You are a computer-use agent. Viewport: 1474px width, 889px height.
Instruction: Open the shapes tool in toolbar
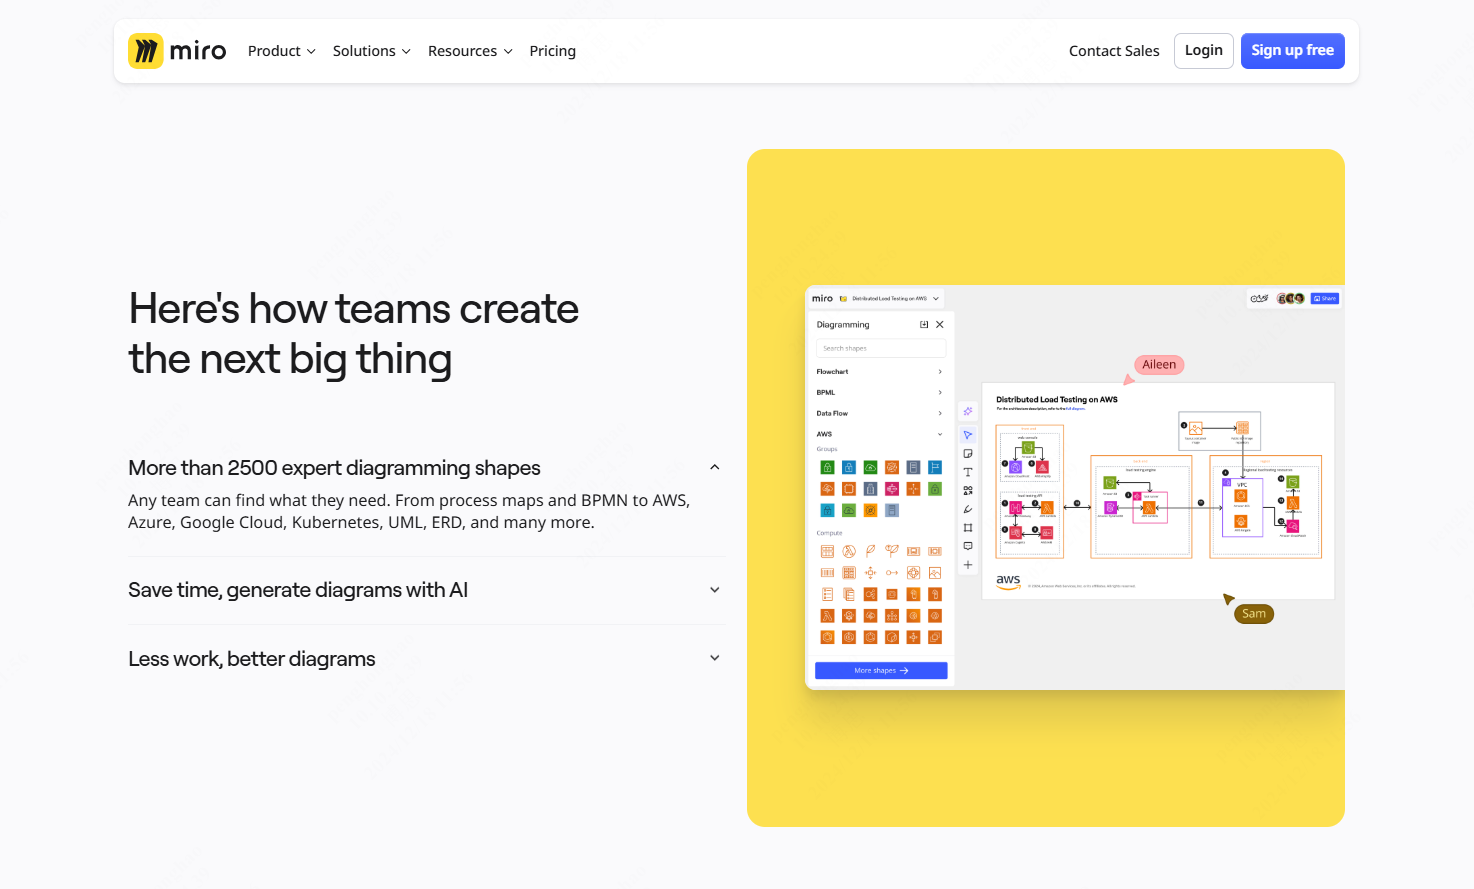tap(968, 491)
